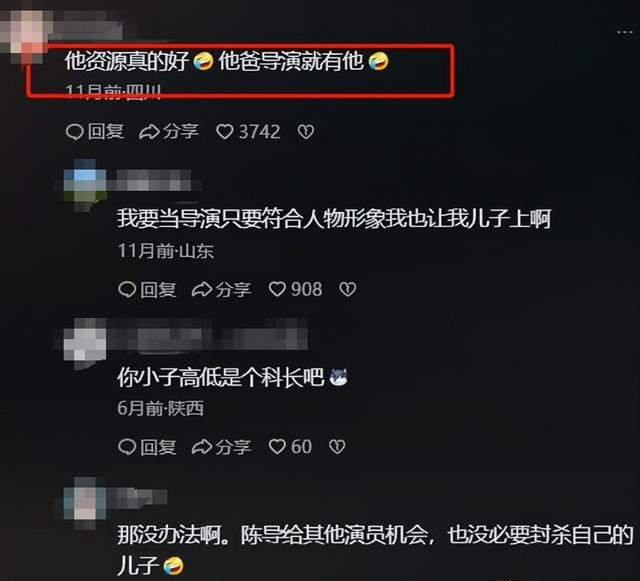Share the Shandong comment

(222, 289)
